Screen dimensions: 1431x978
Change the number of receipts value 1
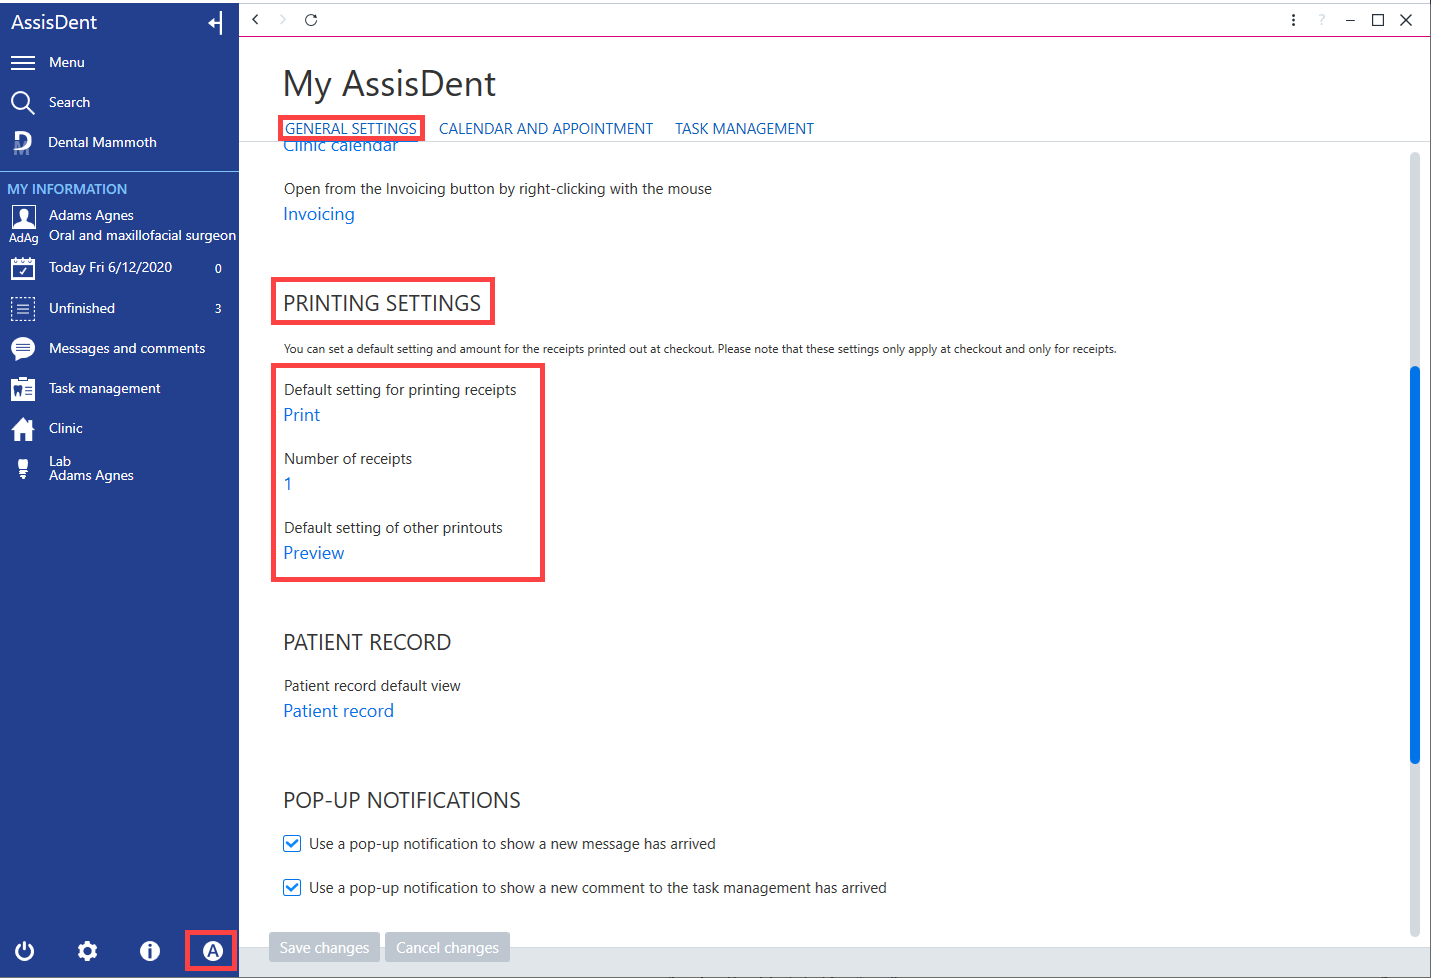click(x=288, y=484)
